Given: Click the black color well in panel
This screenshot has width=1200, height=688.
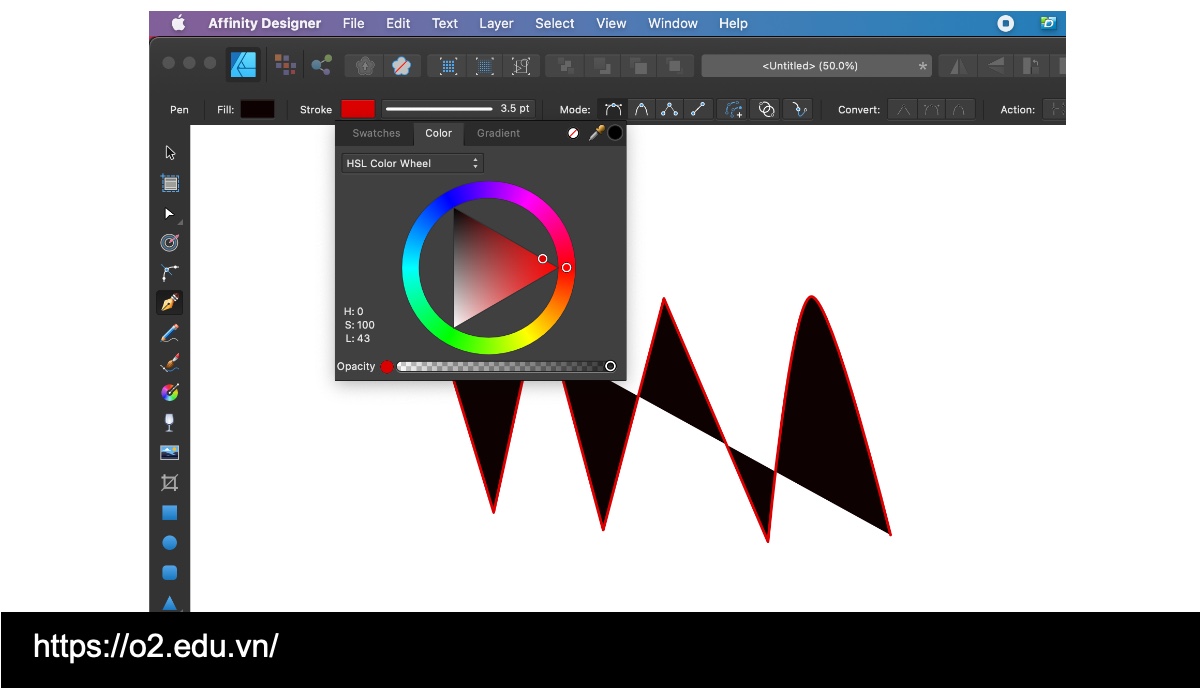Looking at the screenshot, I should (615, 133).
